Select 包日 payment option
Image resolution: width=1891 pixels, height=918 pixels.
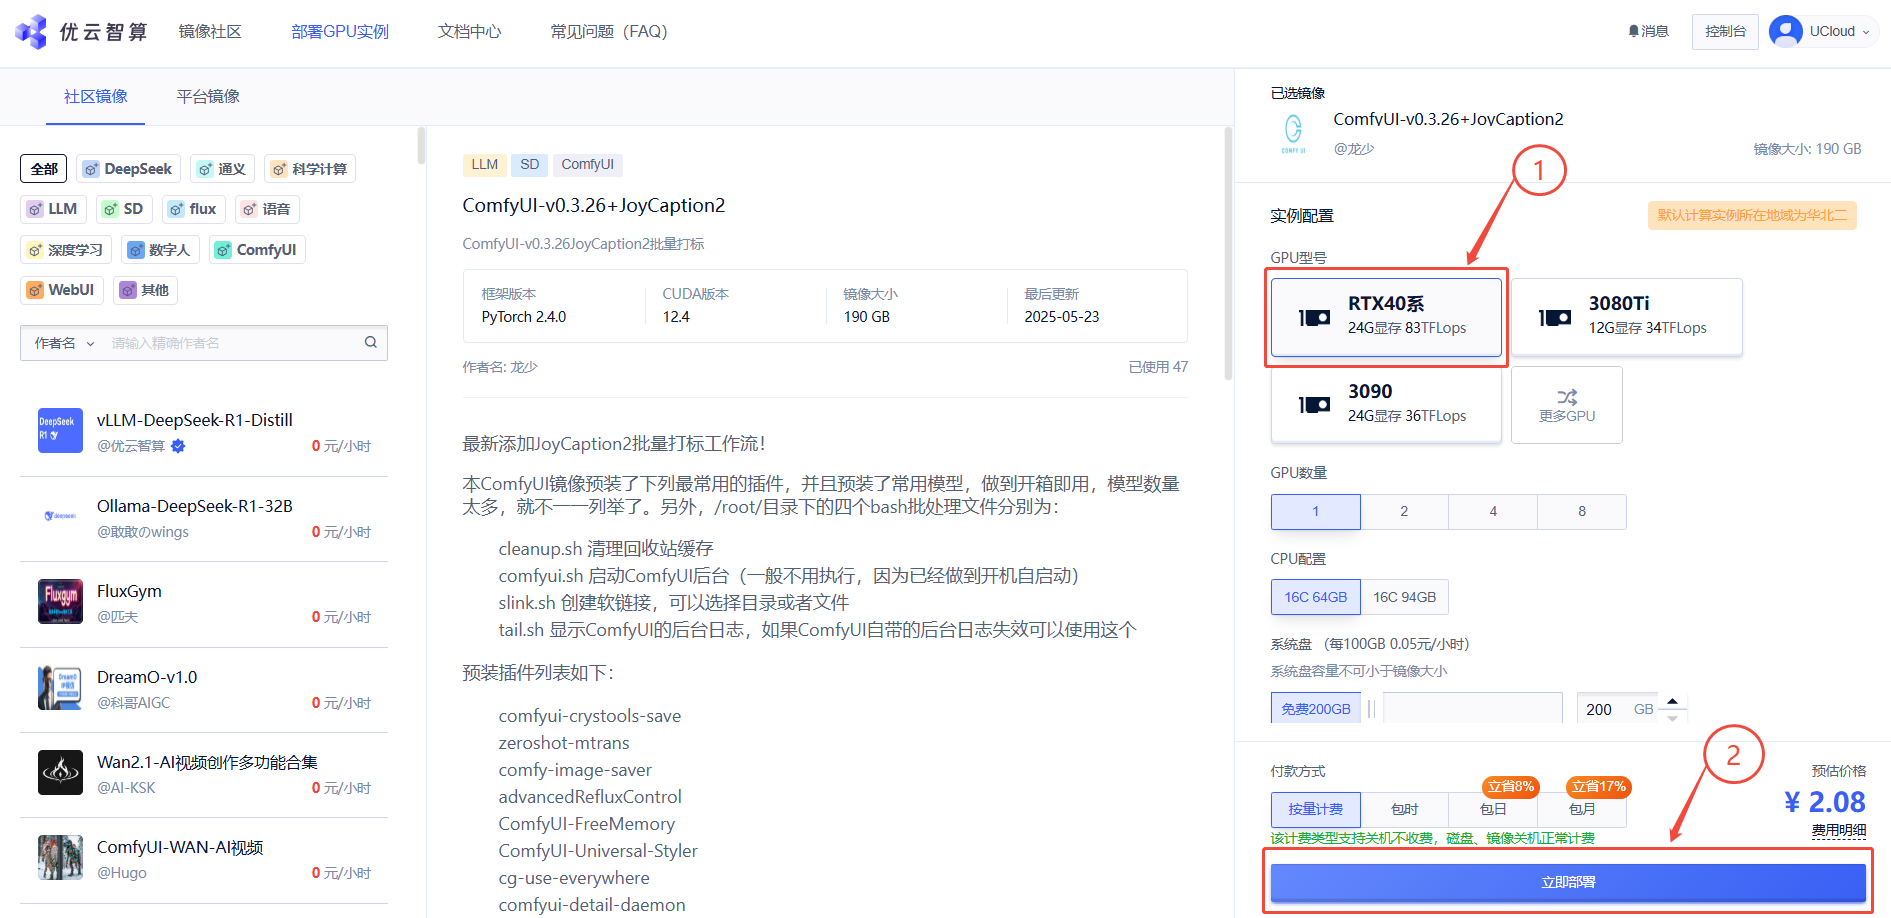coord(1493,809)
